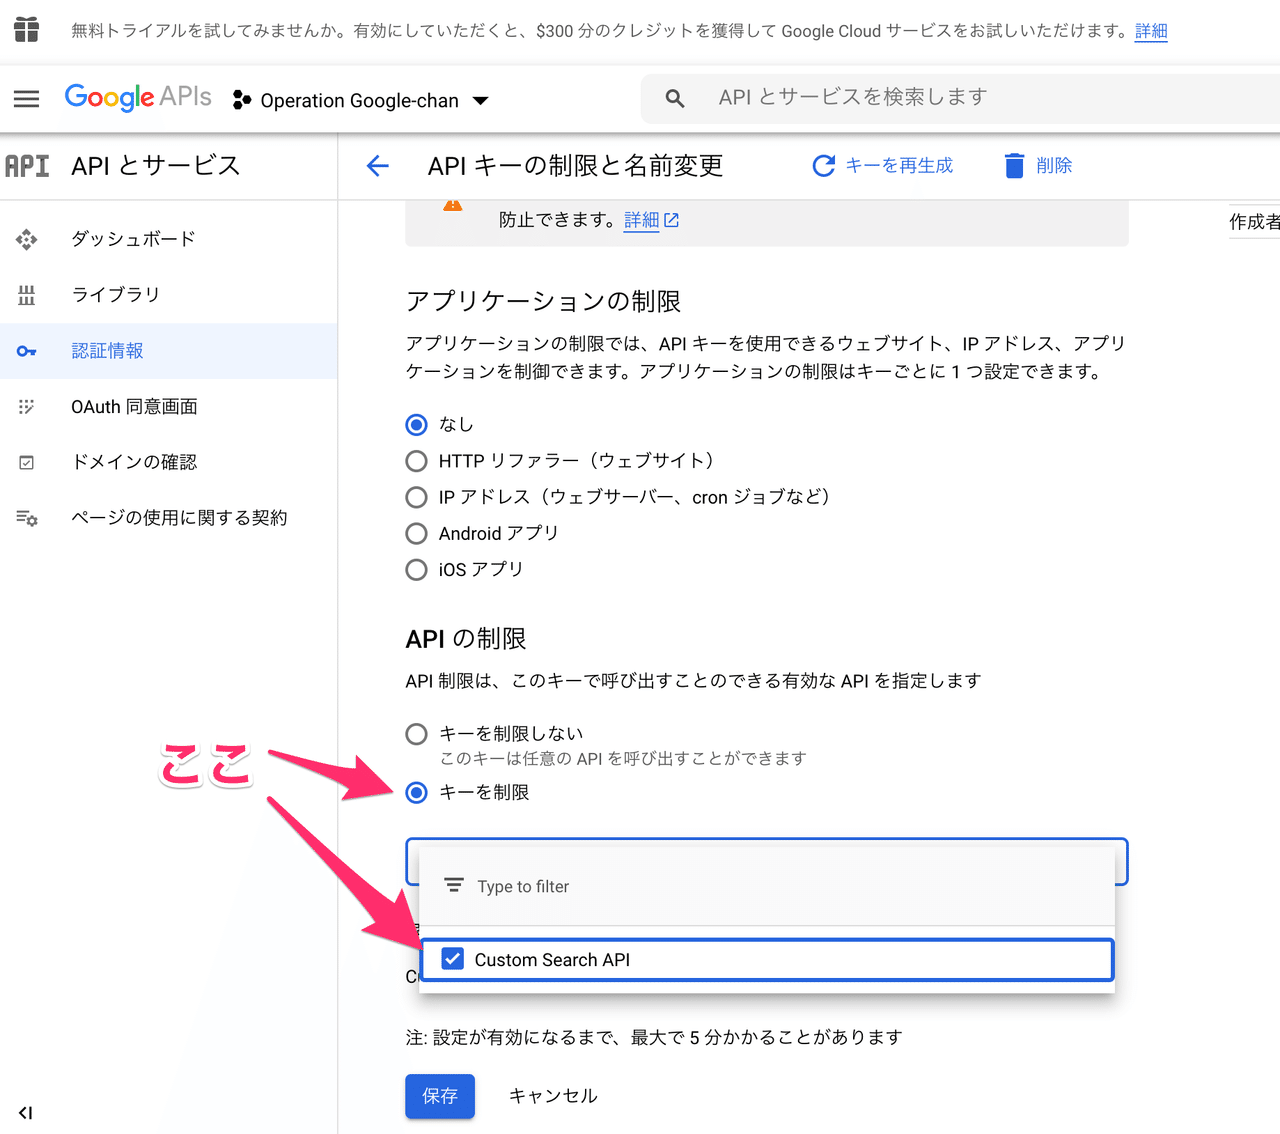Click the key icon for 認証情報
This screenshot has height=1134, width=1280.
pos(27,351)
